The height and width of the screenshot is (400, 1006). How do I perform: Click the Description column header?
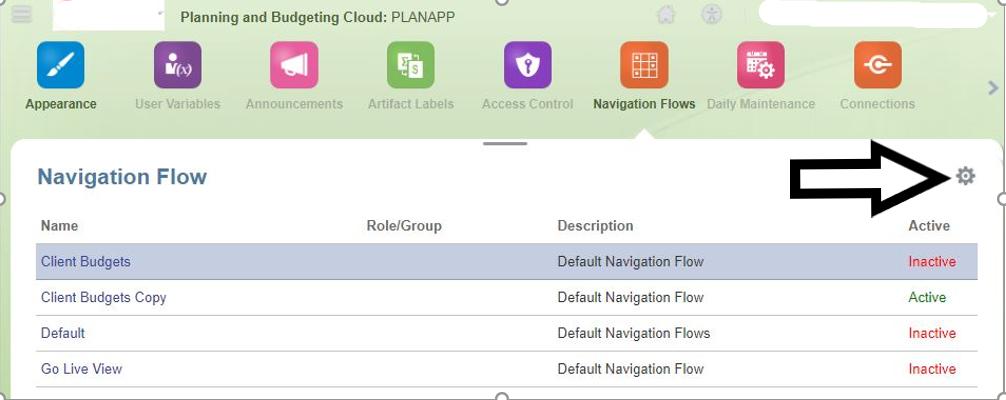pyautogui.click(x=595, y=226)
